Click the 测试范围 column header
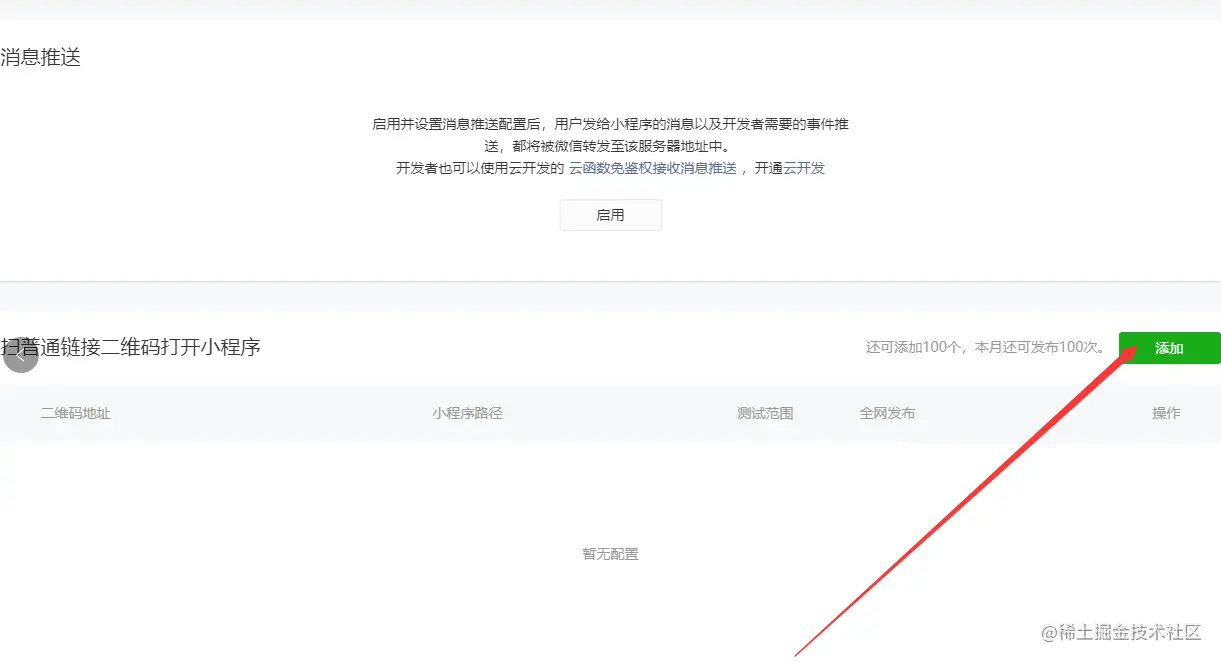1221x662 pixels. point(765,413)
